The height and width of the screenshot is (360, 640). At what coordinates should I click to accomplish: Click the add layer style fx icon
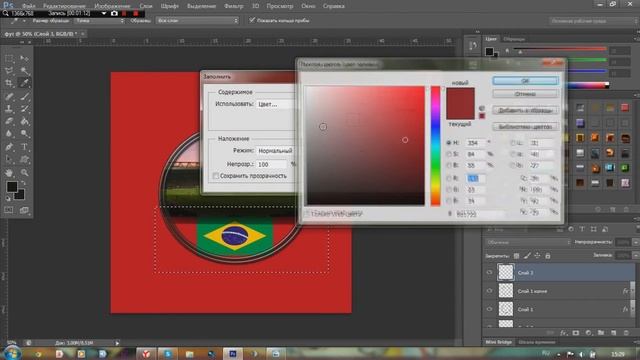(x=564, y=333)
